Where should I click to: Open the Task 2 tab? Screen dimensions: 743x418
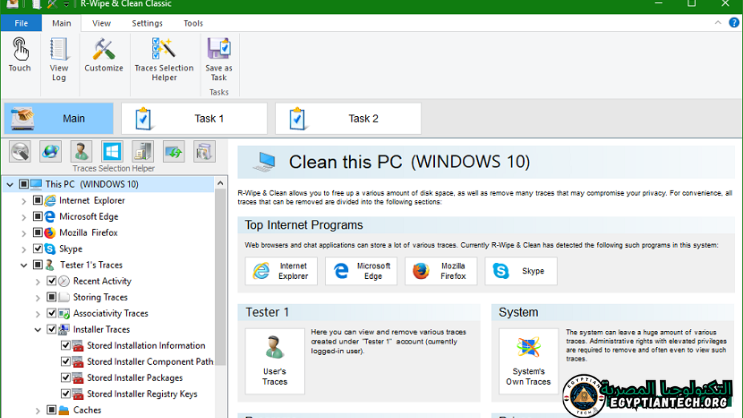pos(348,118)
